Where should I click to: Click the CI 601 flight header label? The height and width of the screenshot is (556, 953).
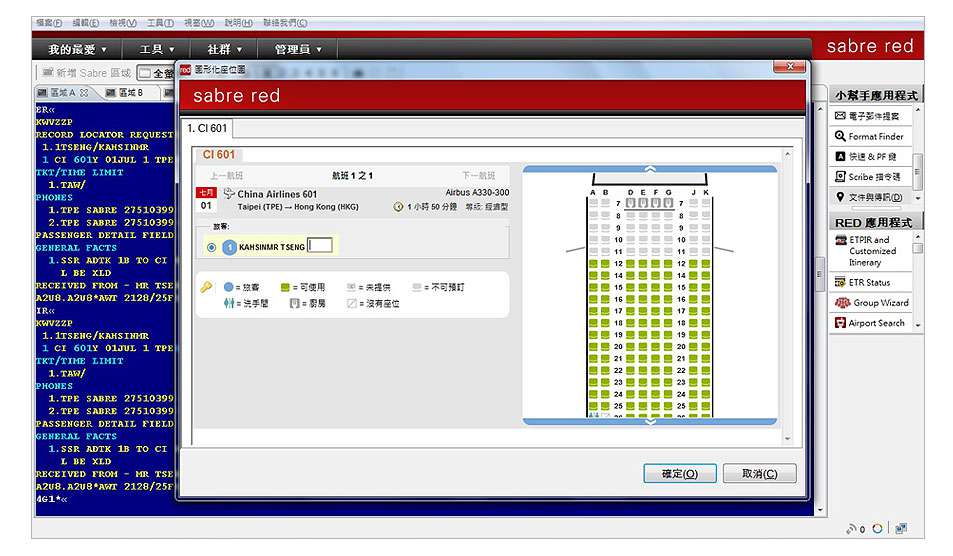pyautogui.click(x=219, y=154)
